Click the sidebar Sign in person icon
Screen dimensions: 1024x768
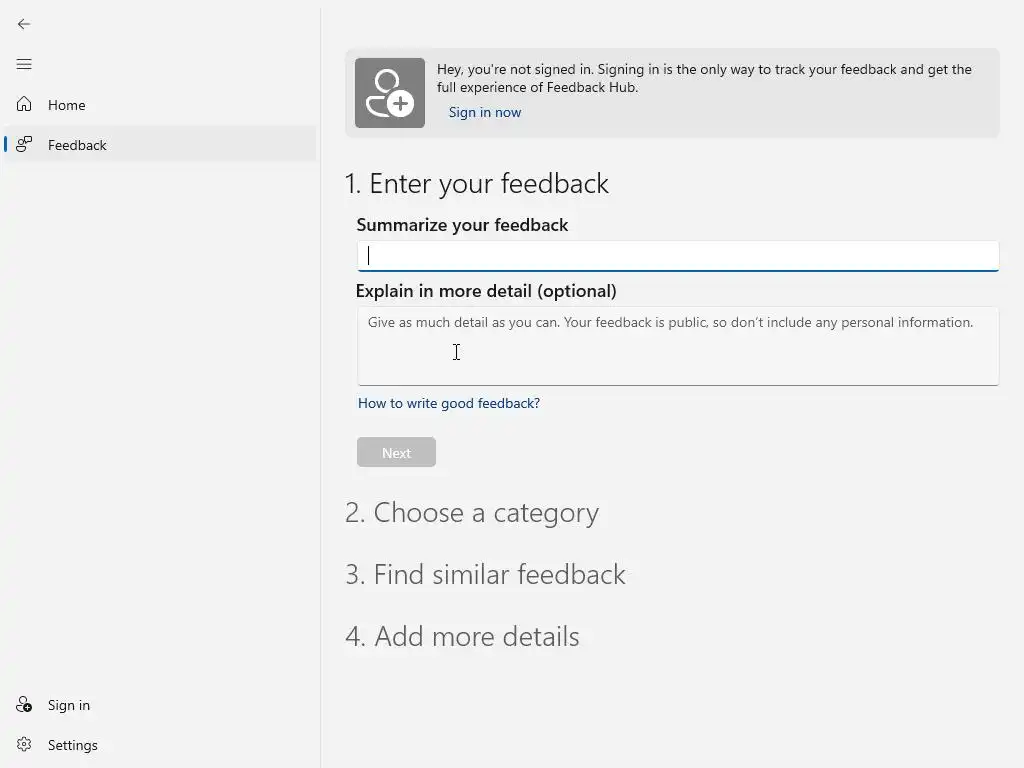click(x=24, y=705)
